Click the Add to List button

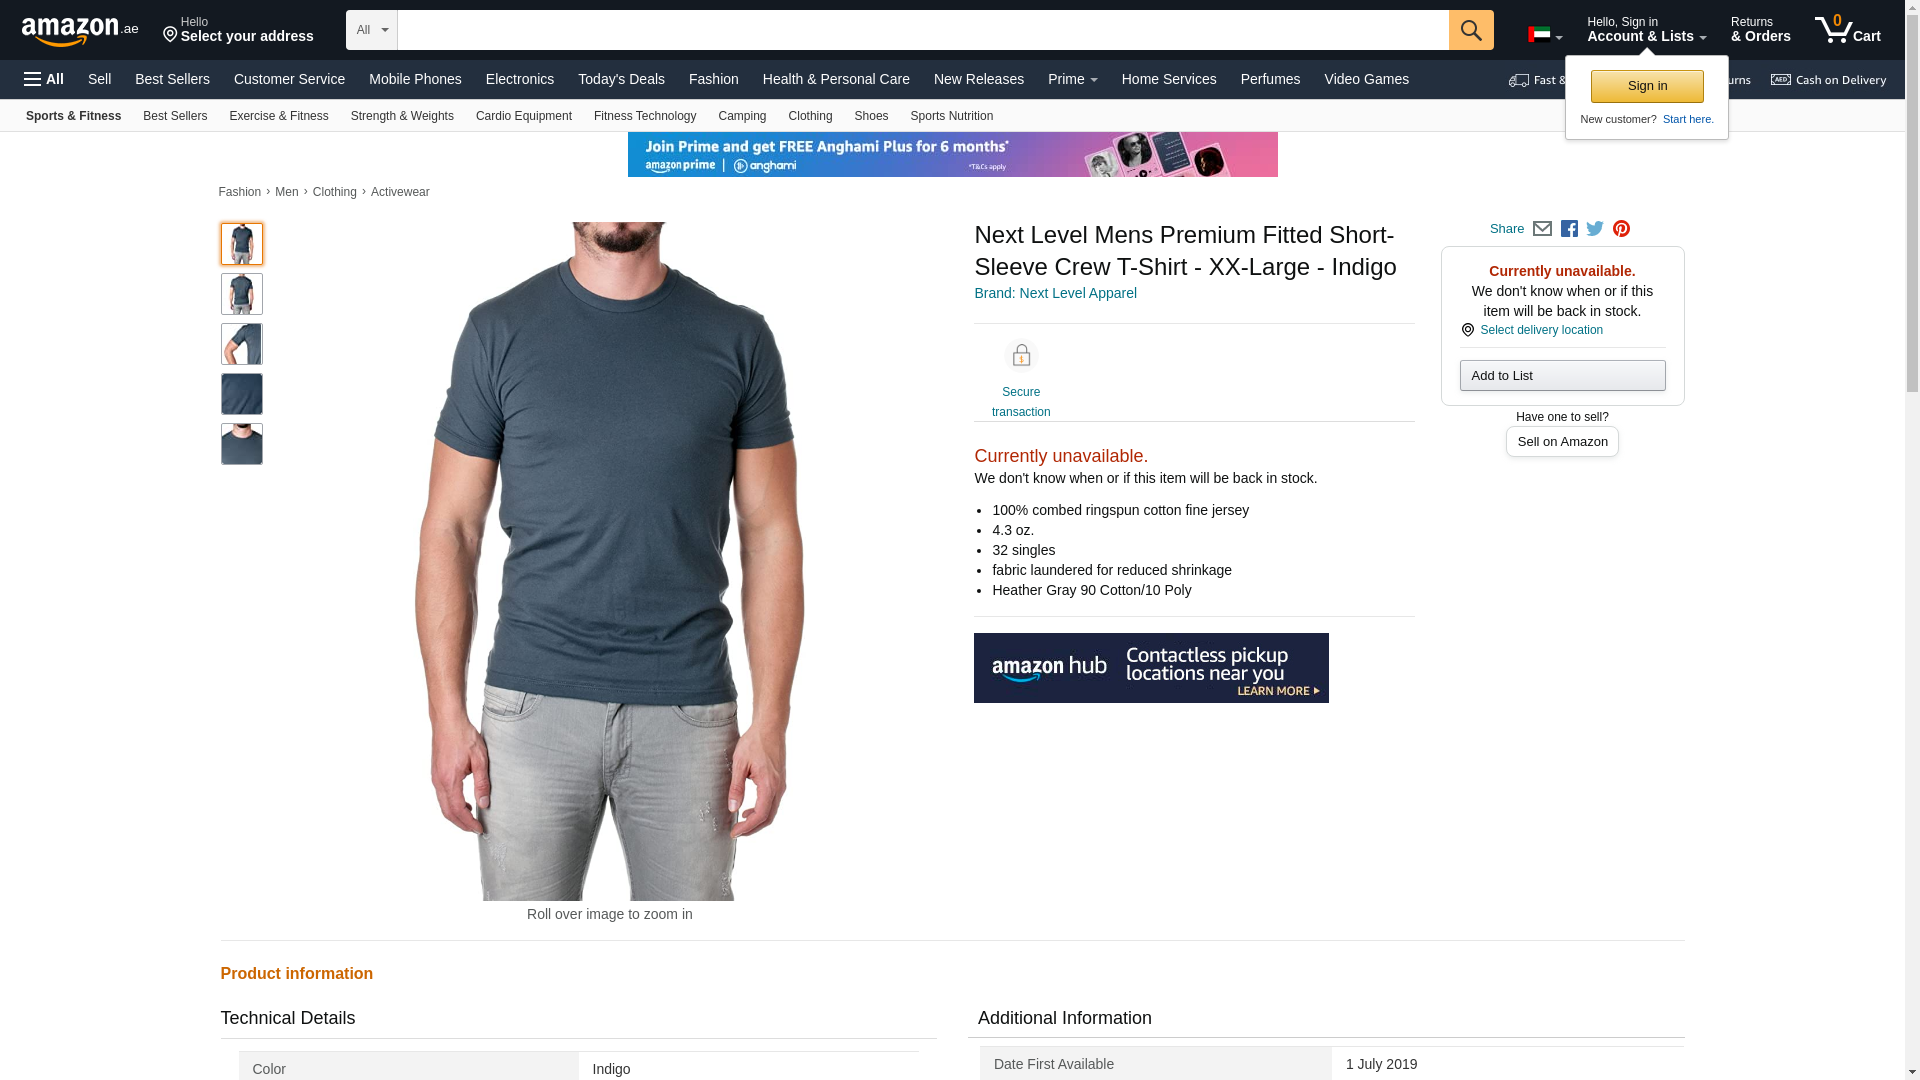[1562, 375]
